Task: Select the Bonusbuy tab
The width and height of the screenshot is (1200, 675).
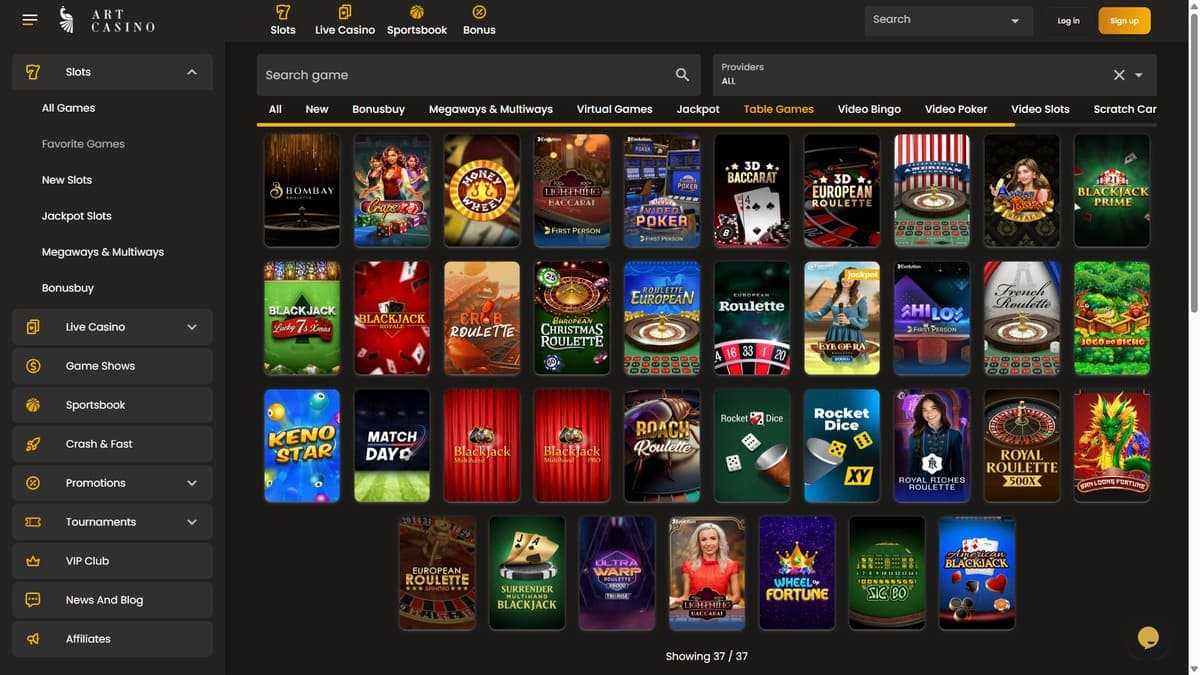Action: pos(379,109)
